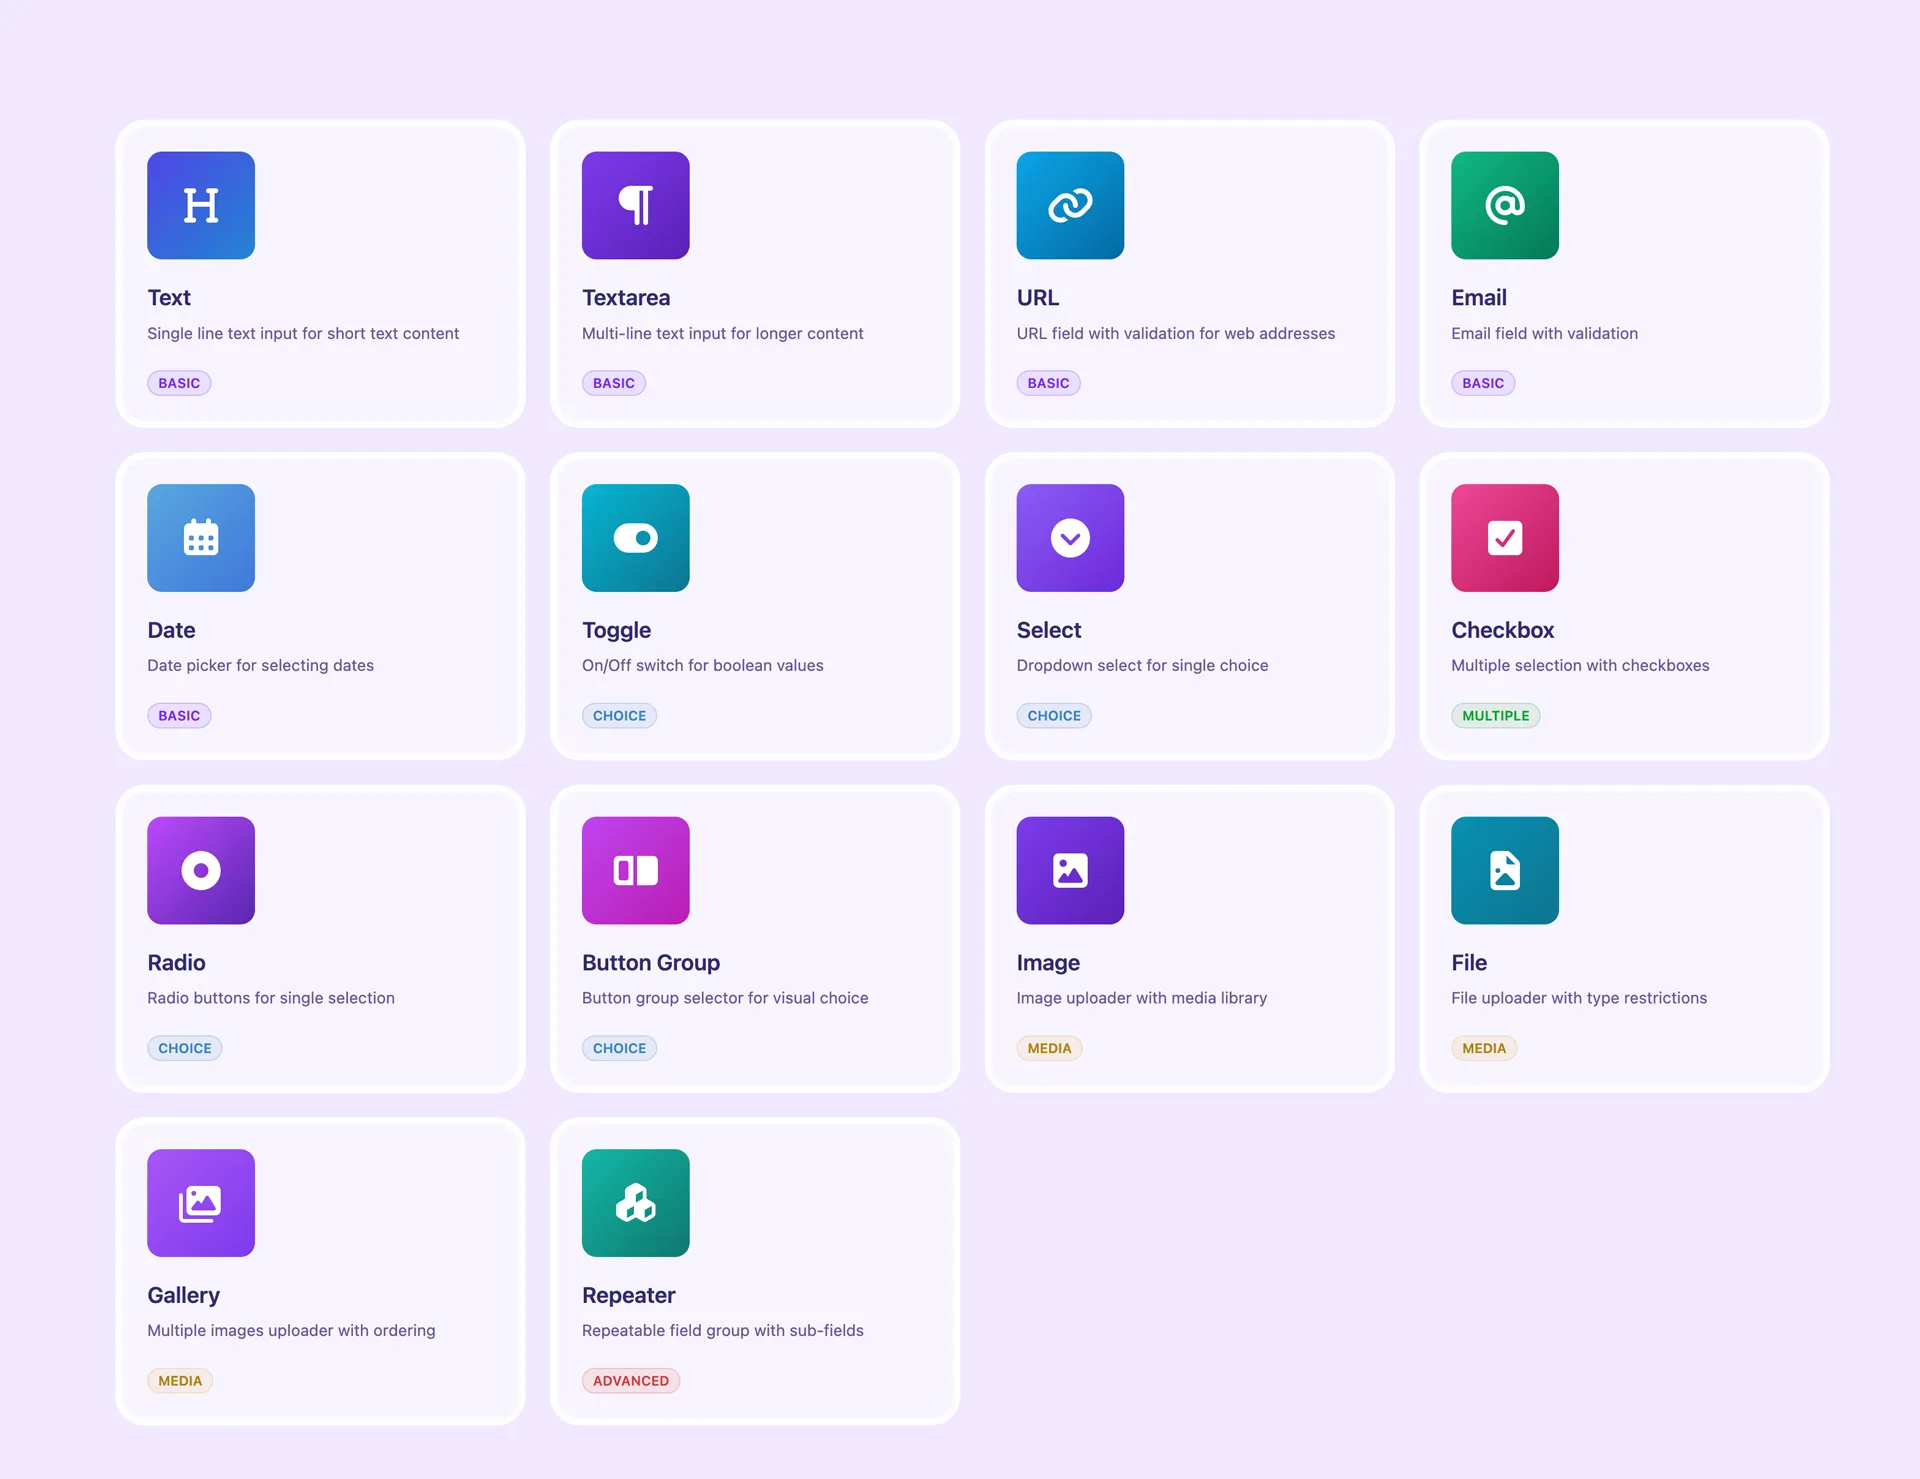Choose the Radio button icon

[201, 870]
